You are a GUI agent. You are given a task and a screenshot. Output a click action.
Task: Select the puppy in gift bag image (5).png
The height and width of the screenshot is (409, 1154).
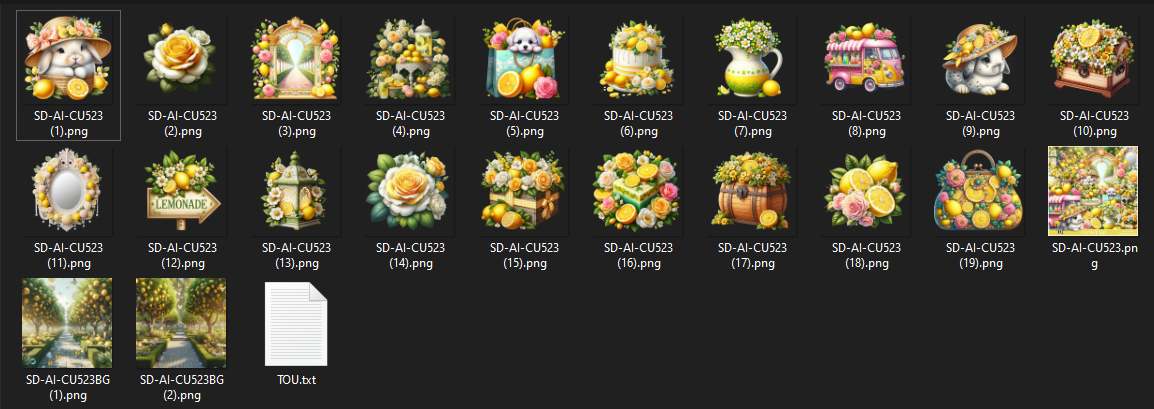(524, 57)
